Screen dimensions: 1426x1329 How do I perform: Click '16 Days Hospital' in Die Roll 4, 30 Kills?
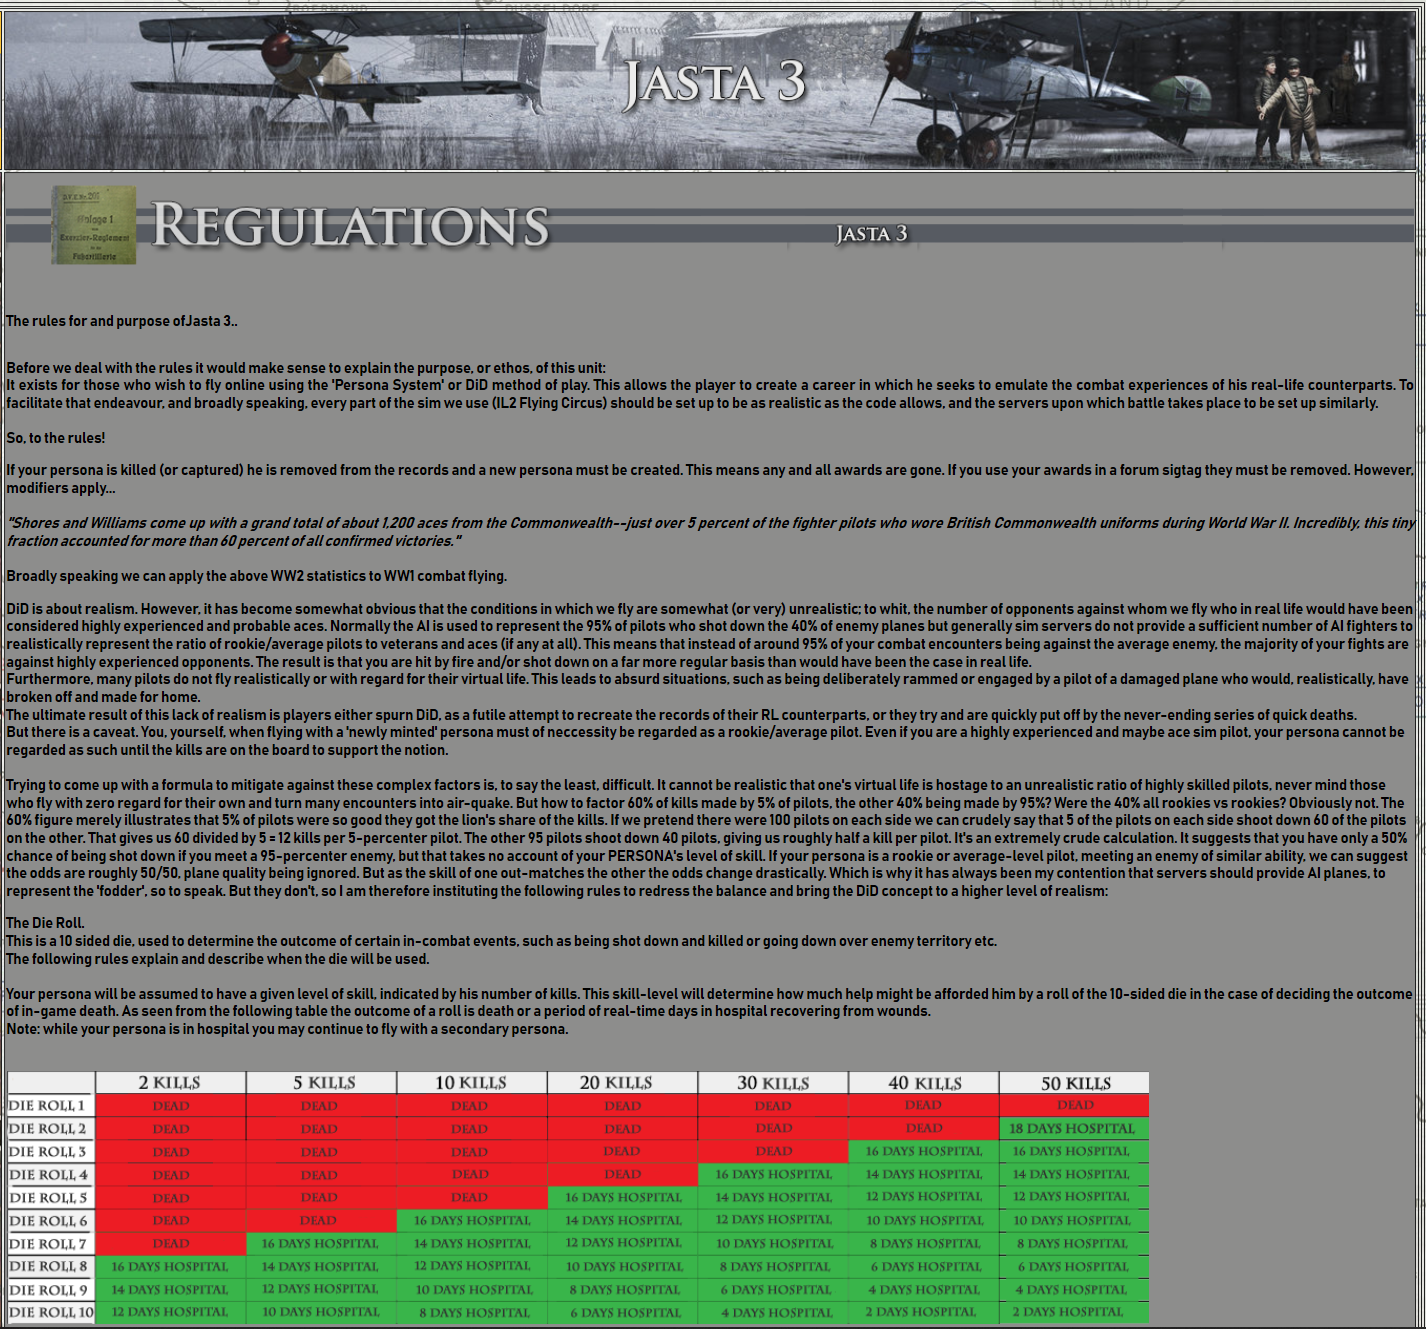773,1174
